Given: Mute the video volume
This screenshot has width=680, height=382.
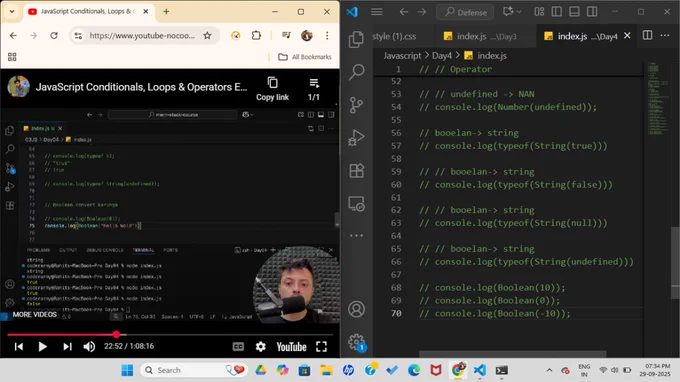Looking at the screenshot, I should click(x=89, y=346).
